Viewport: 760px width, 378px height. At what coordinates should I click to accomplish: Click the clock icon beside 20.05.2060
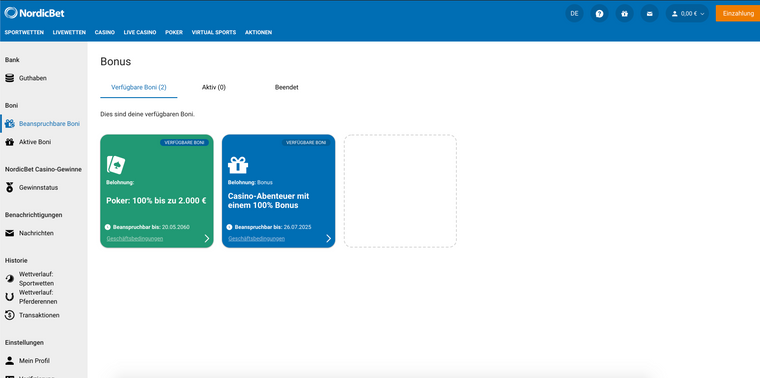point(108,227)
